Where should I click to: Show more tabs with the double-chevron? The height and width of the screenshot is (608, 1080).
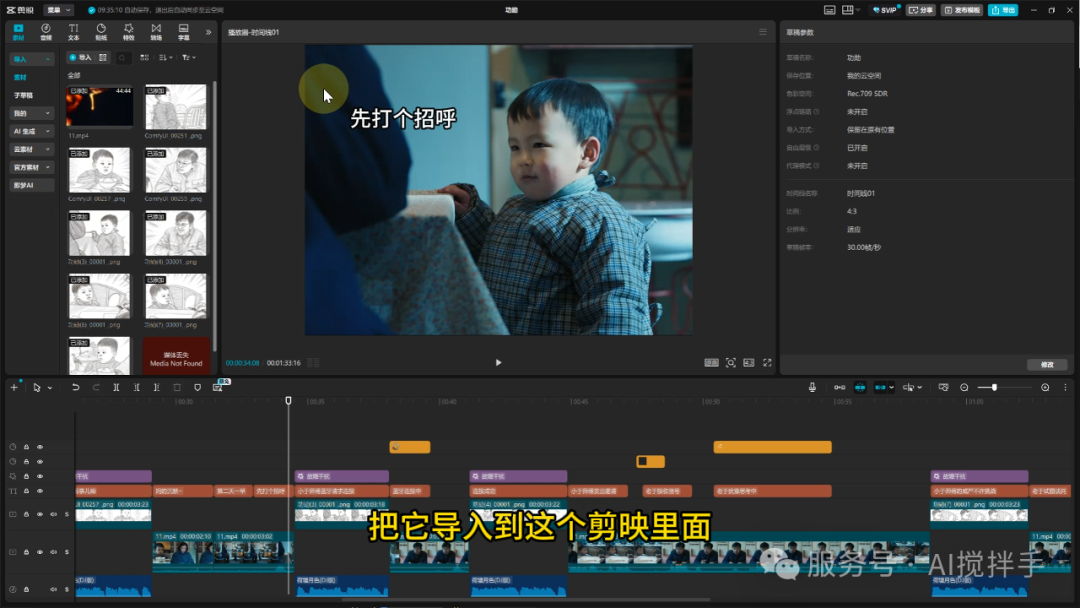click(x=208, y=32)
